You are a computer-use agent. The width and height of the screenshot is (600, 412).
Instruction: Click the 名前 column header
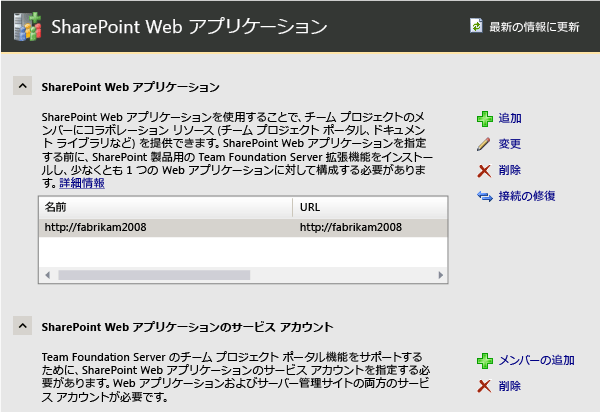pos(165,207)
